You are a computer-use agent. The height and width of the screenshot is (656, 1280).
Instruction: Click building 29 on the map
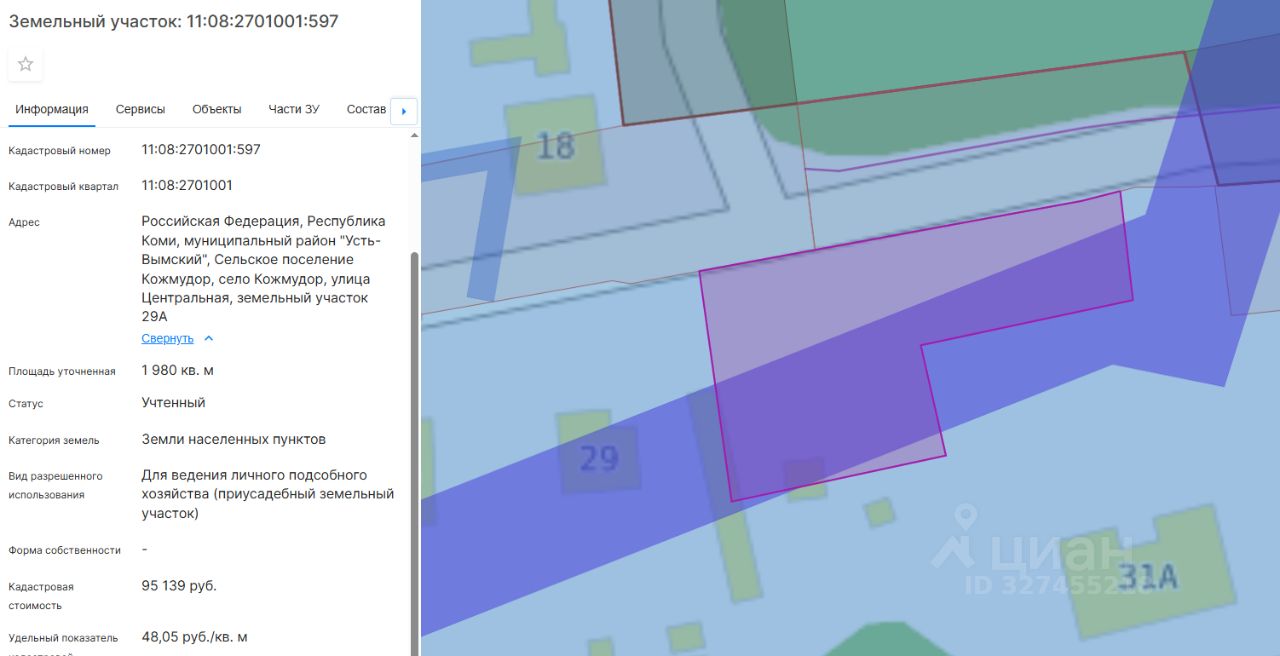pyautogui.click(x=599, y=458)
